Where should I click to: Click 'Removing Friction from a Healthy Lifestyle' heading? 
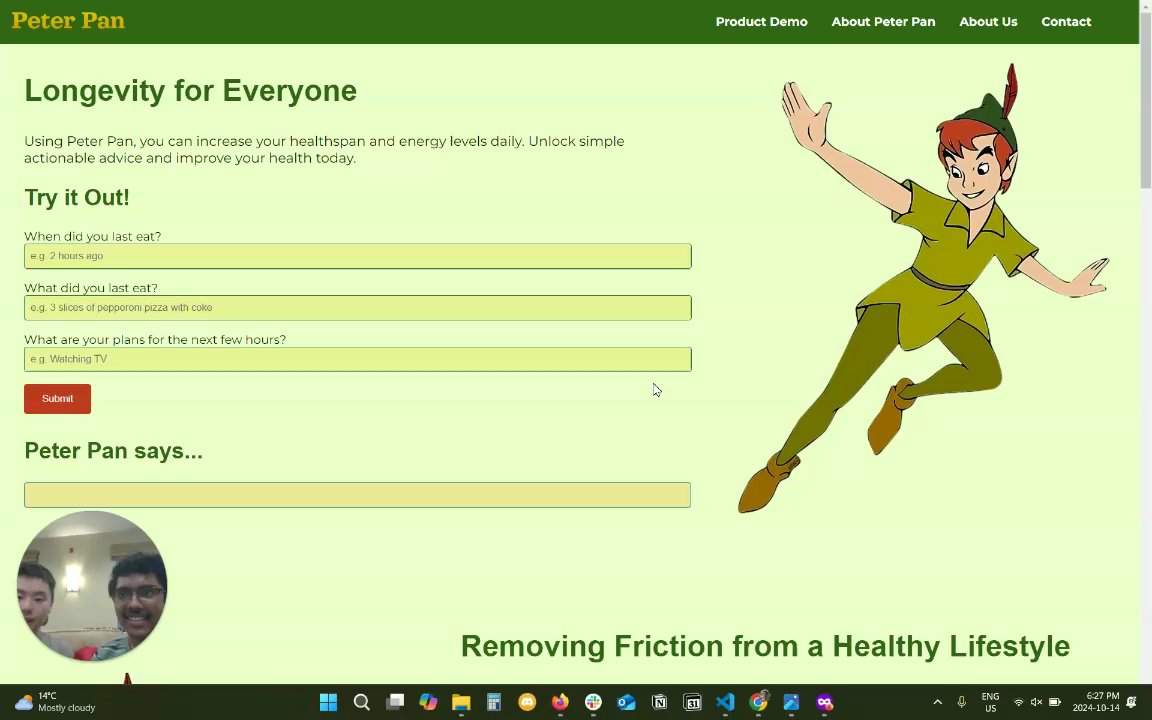pyautogui.click(x=765, y=647)
